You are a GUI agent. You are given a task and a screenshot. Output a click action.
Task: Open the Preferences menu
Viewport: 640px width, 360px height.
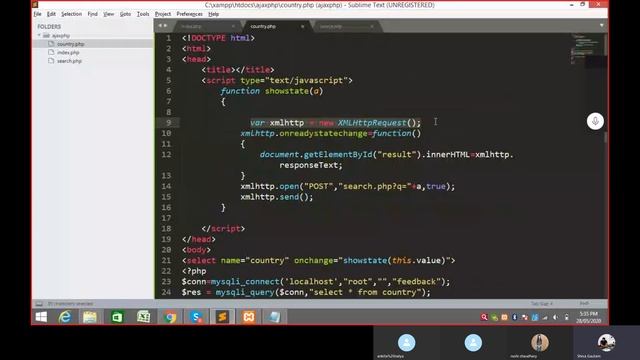pyautogui.click(x=189, y=14)
